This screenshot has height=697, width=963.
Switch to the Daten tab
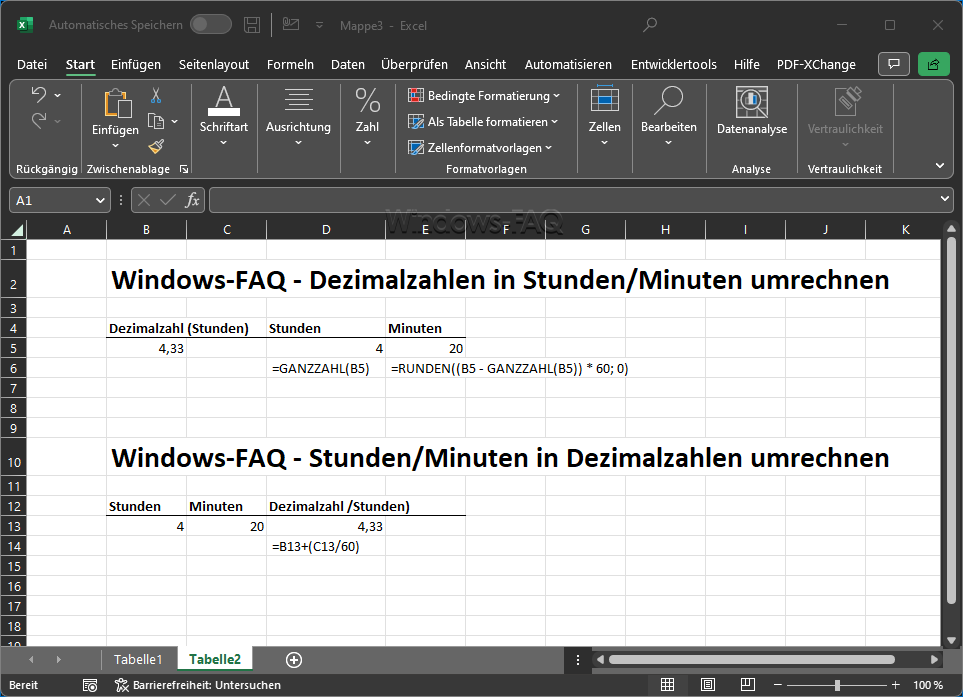tap(348, 64)
